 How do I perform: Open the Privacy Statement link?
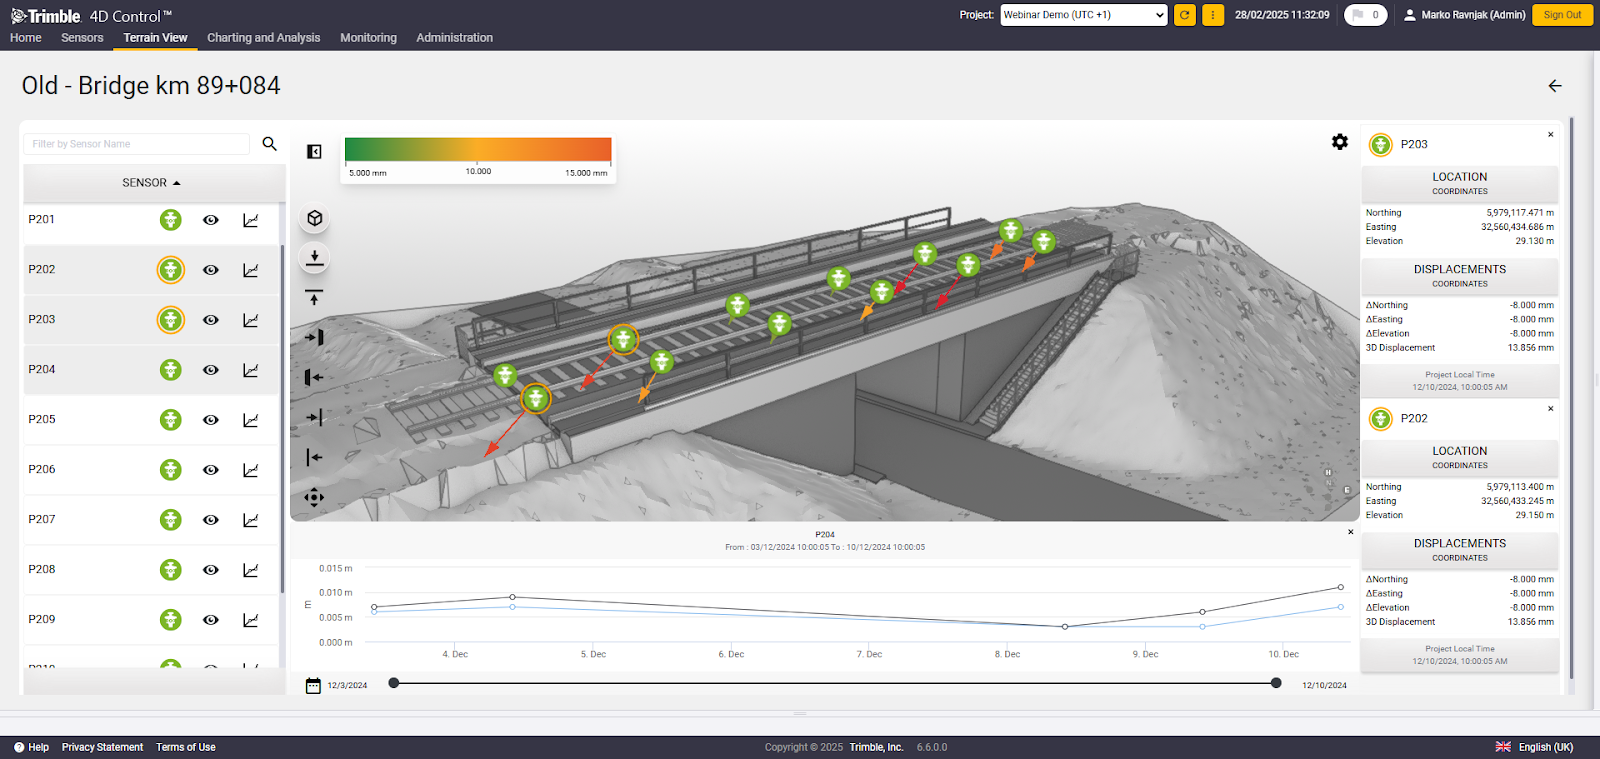[102, 747]
